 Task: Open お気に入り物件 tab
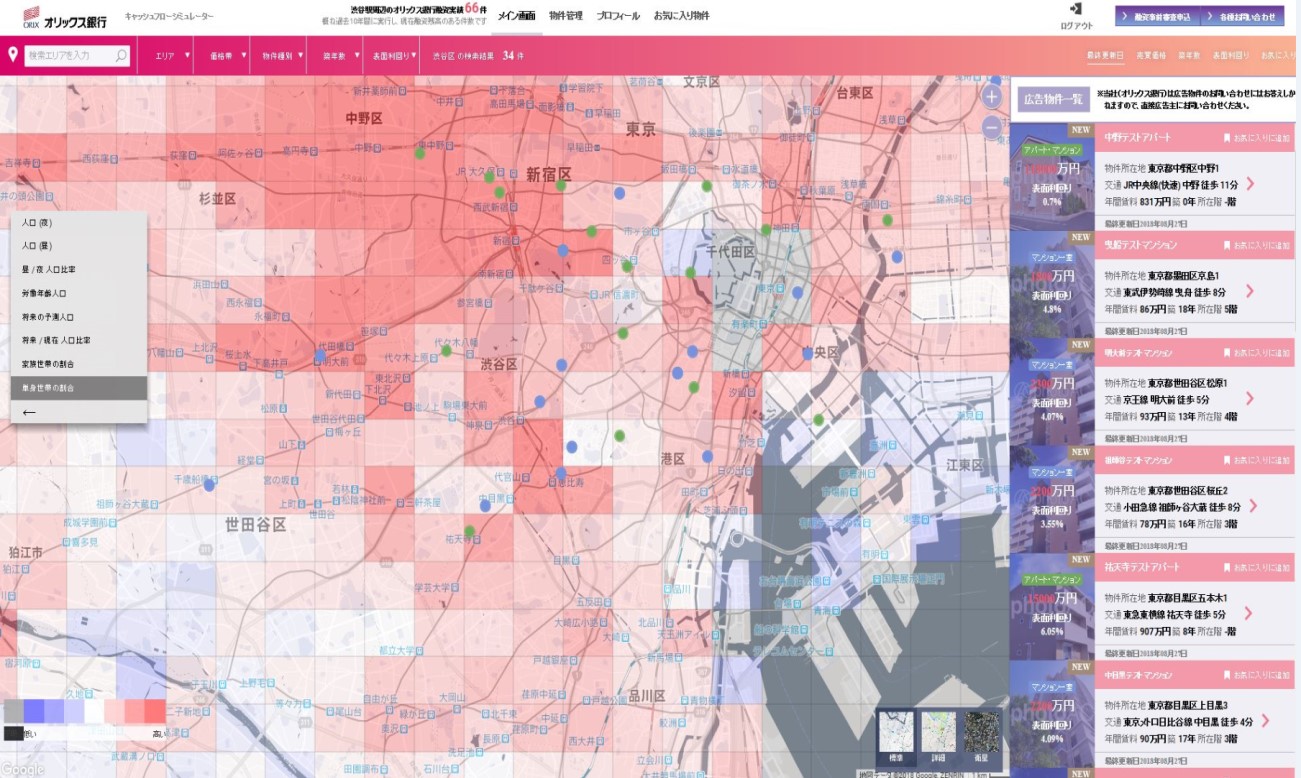coord(681,16)
